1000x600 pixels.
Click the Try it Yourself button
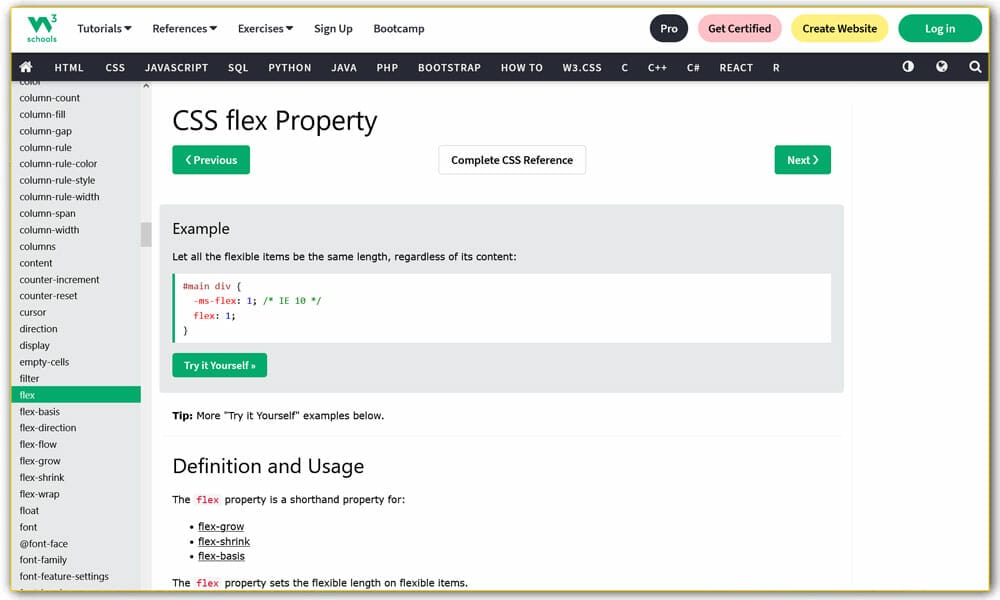tap(219, 365)
